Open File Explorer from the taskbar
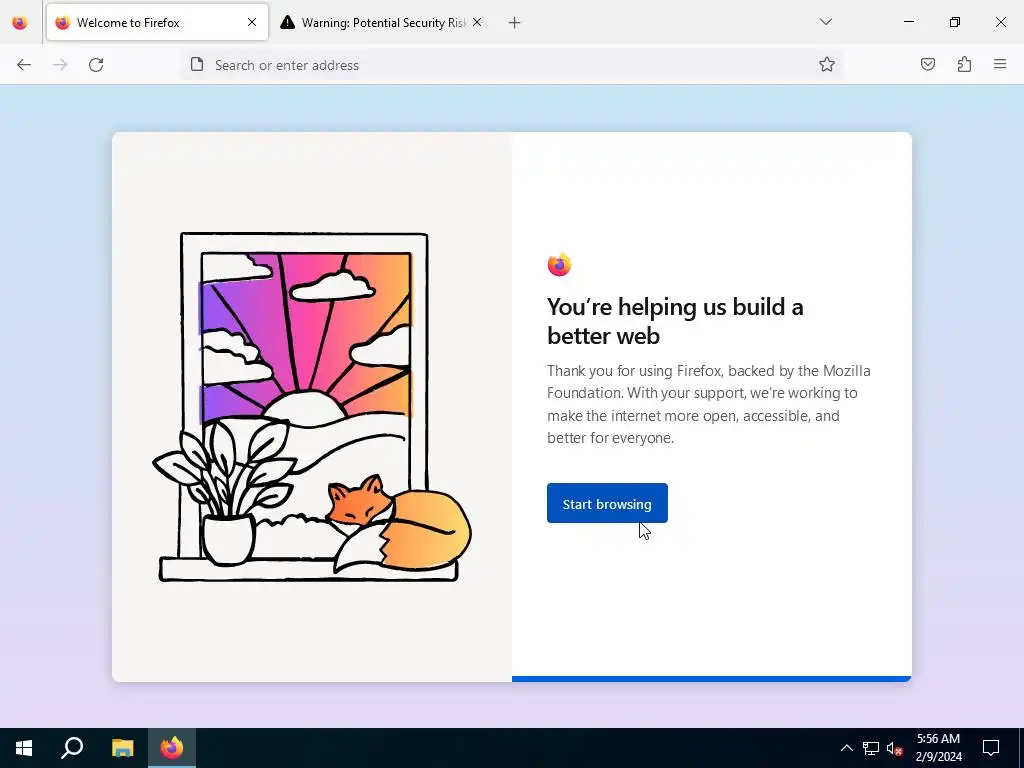Screen dimensions: 1024x768 coord(122,748)
